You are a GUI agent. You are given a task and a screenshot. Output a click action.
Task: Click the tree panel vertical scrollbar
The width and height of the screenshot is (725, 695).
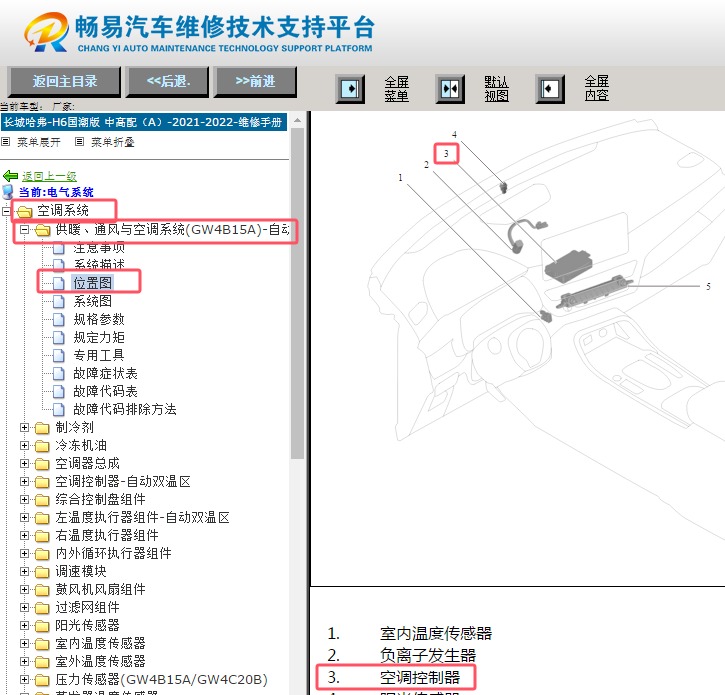point(297,294)
